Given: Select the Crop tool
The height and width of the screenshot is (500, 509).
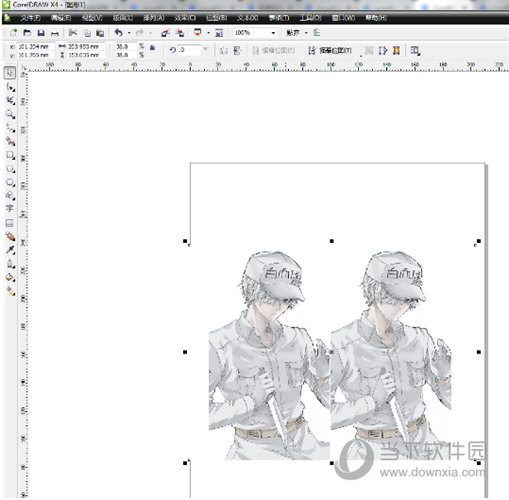Looking at the screenshot, I should 10,100.
